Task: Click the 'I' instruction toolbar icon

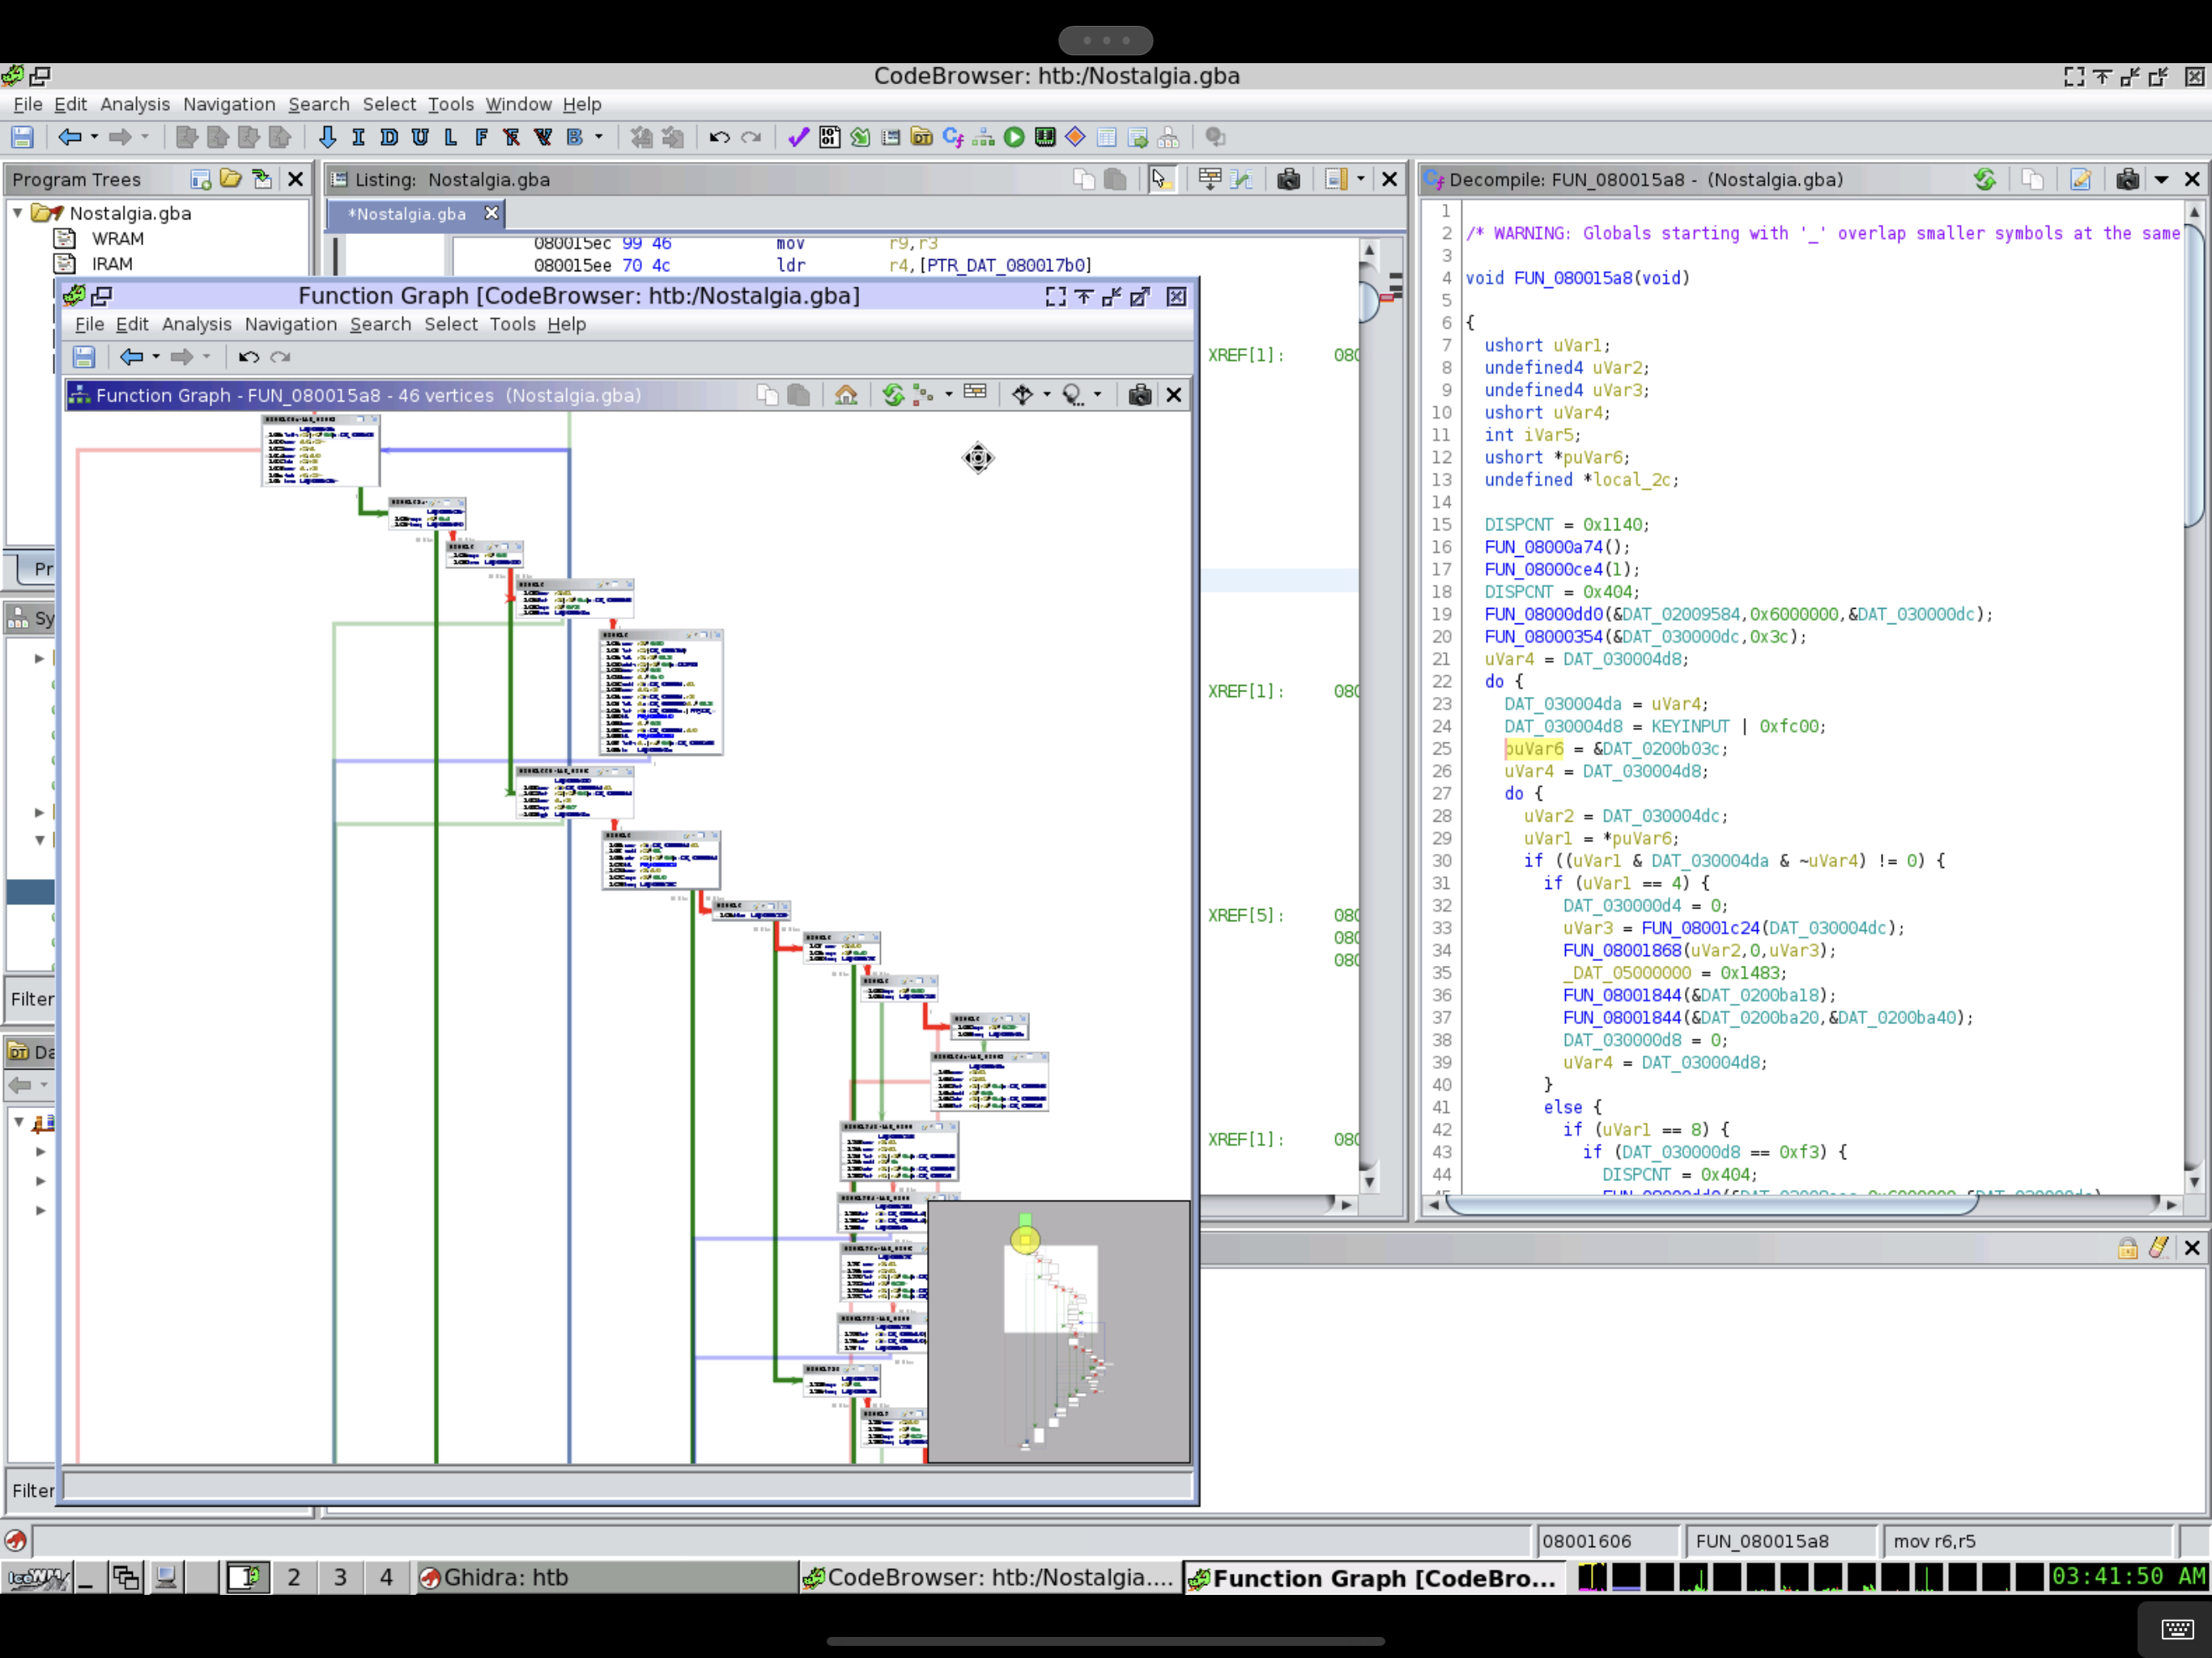Action: (358, 137)
